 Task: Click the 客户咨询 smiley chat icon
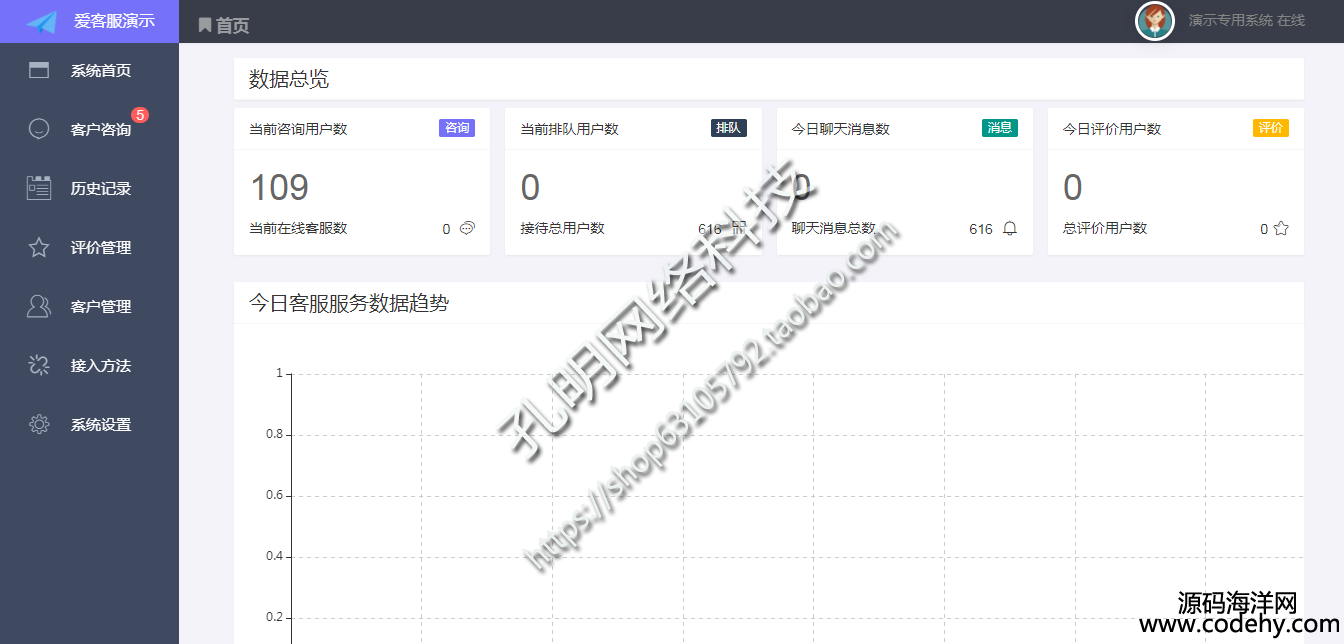tap(39, 129)
